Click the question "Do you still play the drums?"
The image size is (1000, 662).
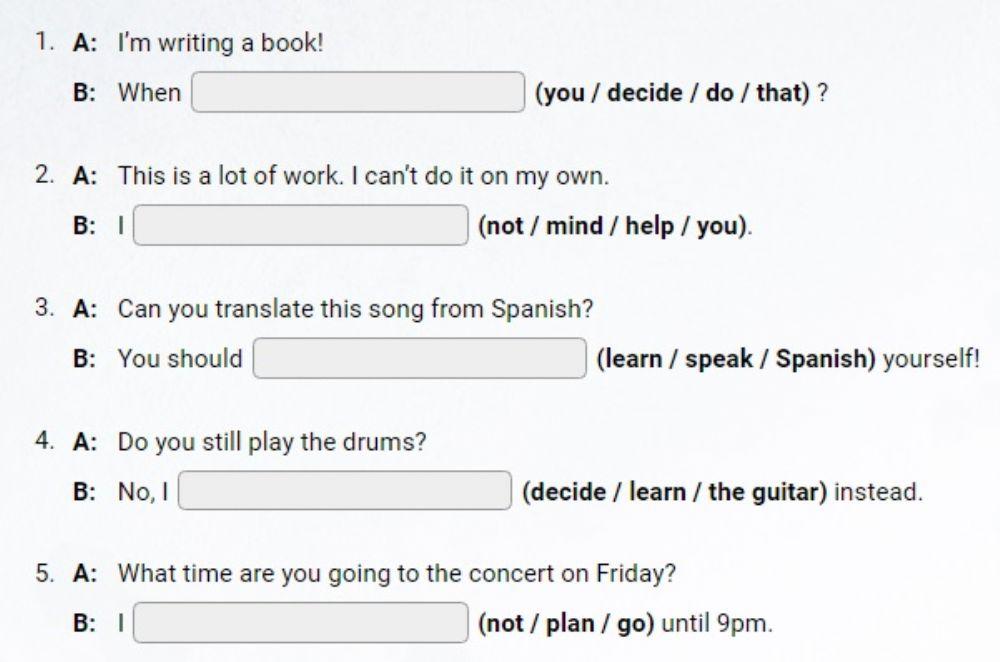pyautogui.click(x=272, y=442)
